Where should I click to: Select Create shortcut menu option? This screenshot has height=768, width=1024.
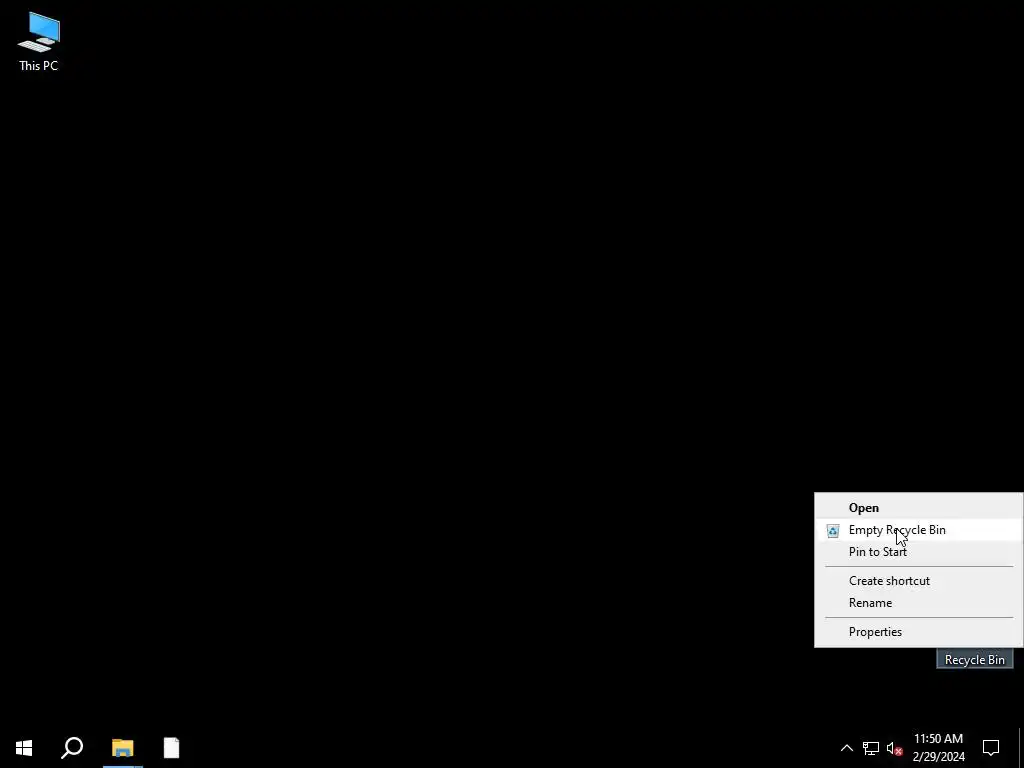coord(918,581)
